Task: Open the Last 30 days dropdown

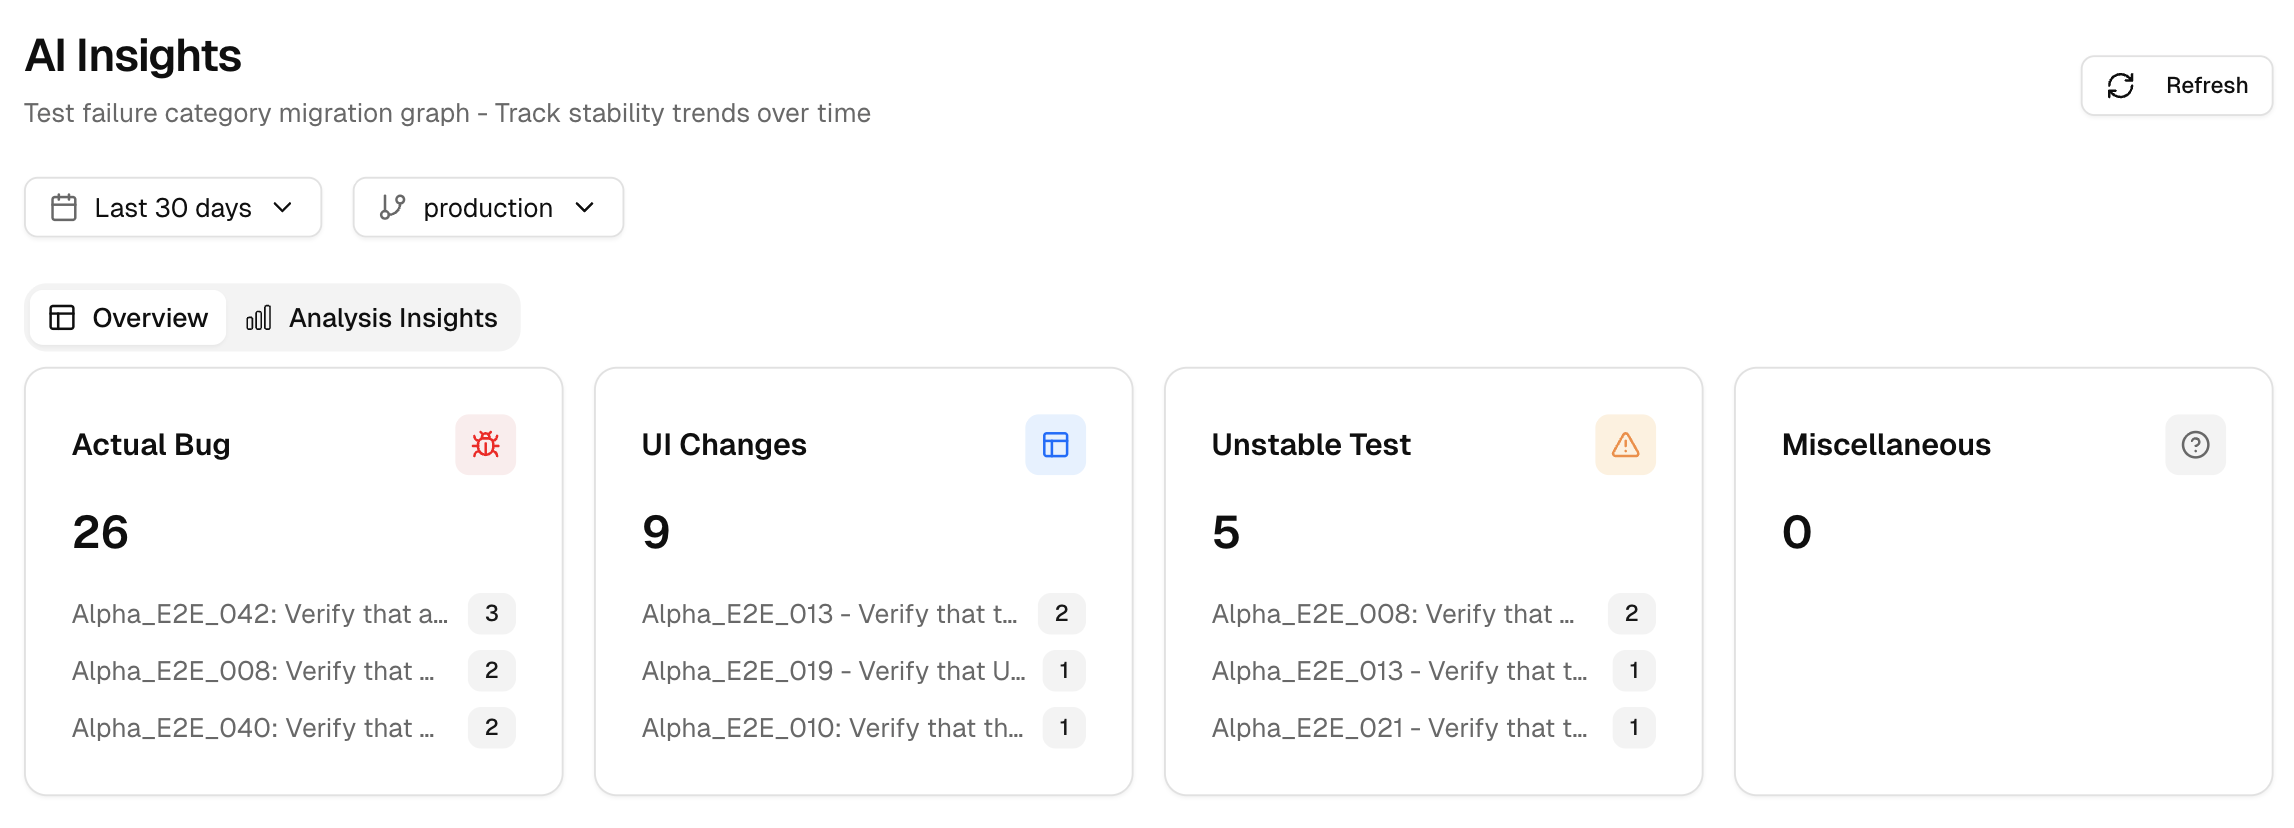Action: tap(172, 207)
